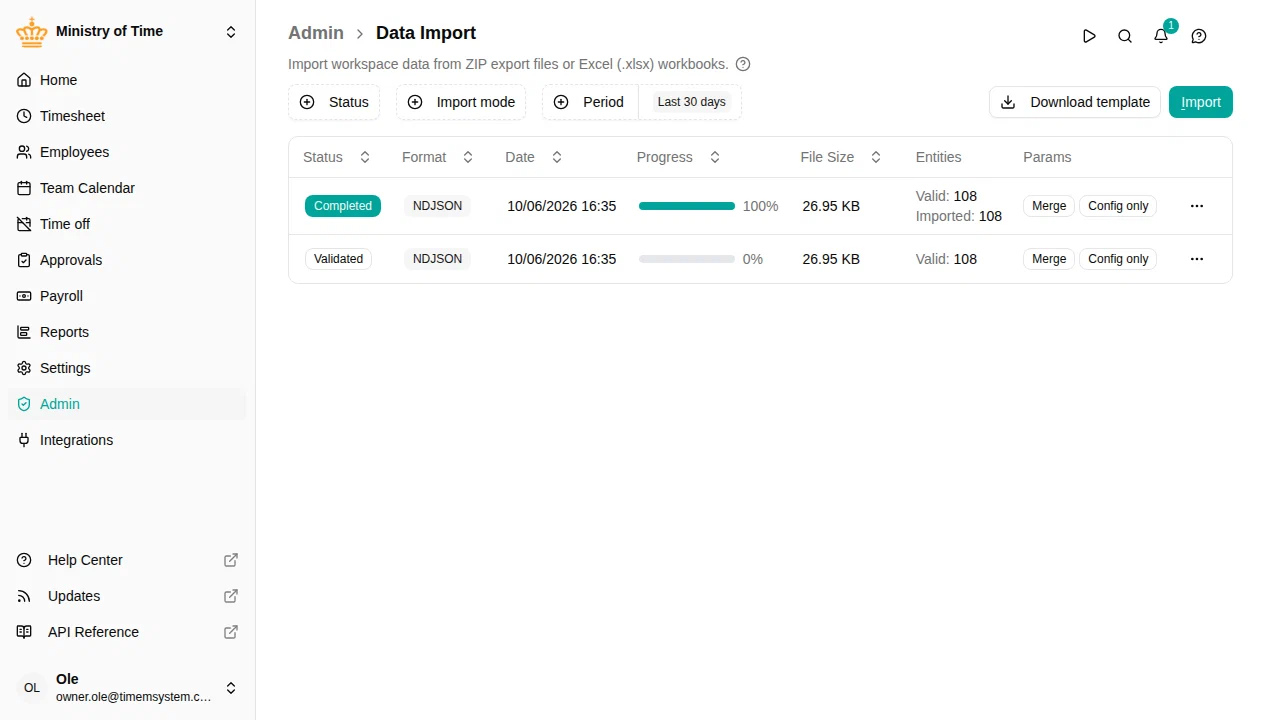Click the 0% progress bar of Validated row
1280x720 pixels.
(687, 259)
